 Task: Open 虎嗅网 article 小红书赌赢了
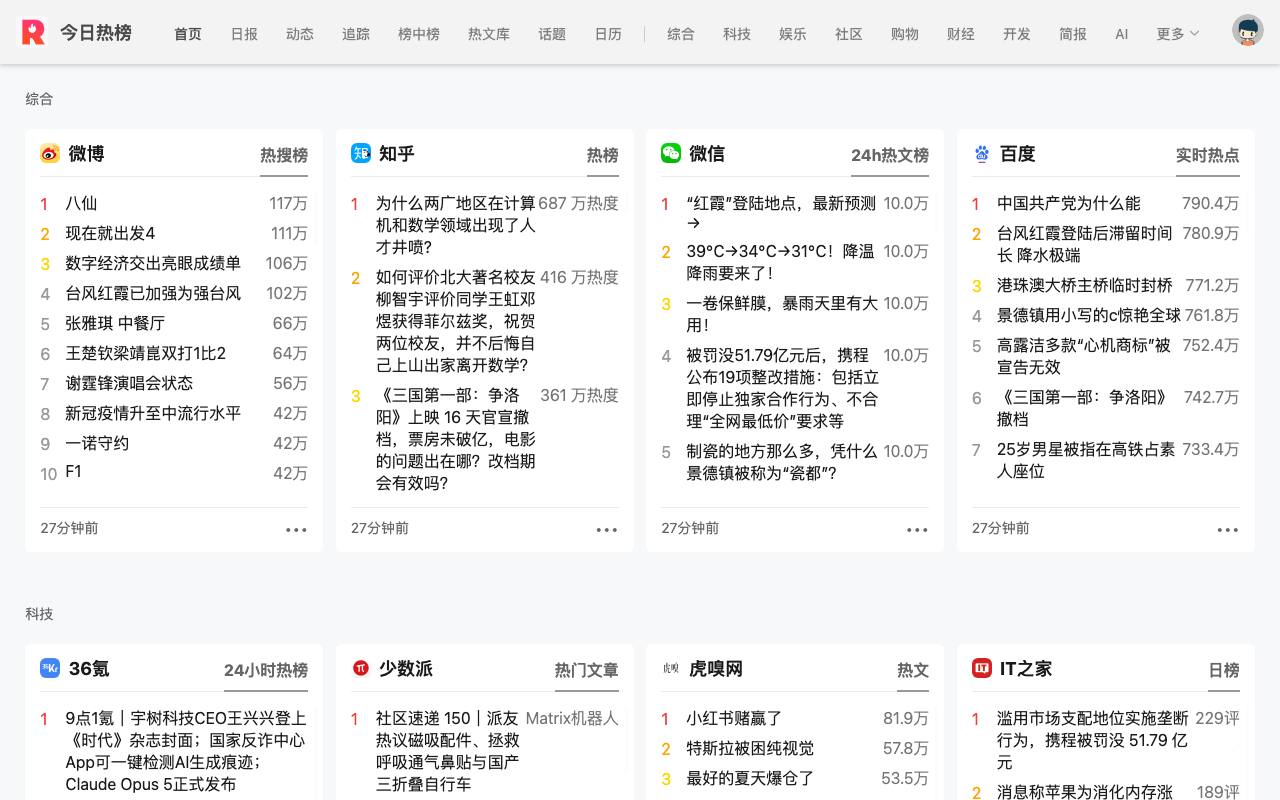pos(734,718)
